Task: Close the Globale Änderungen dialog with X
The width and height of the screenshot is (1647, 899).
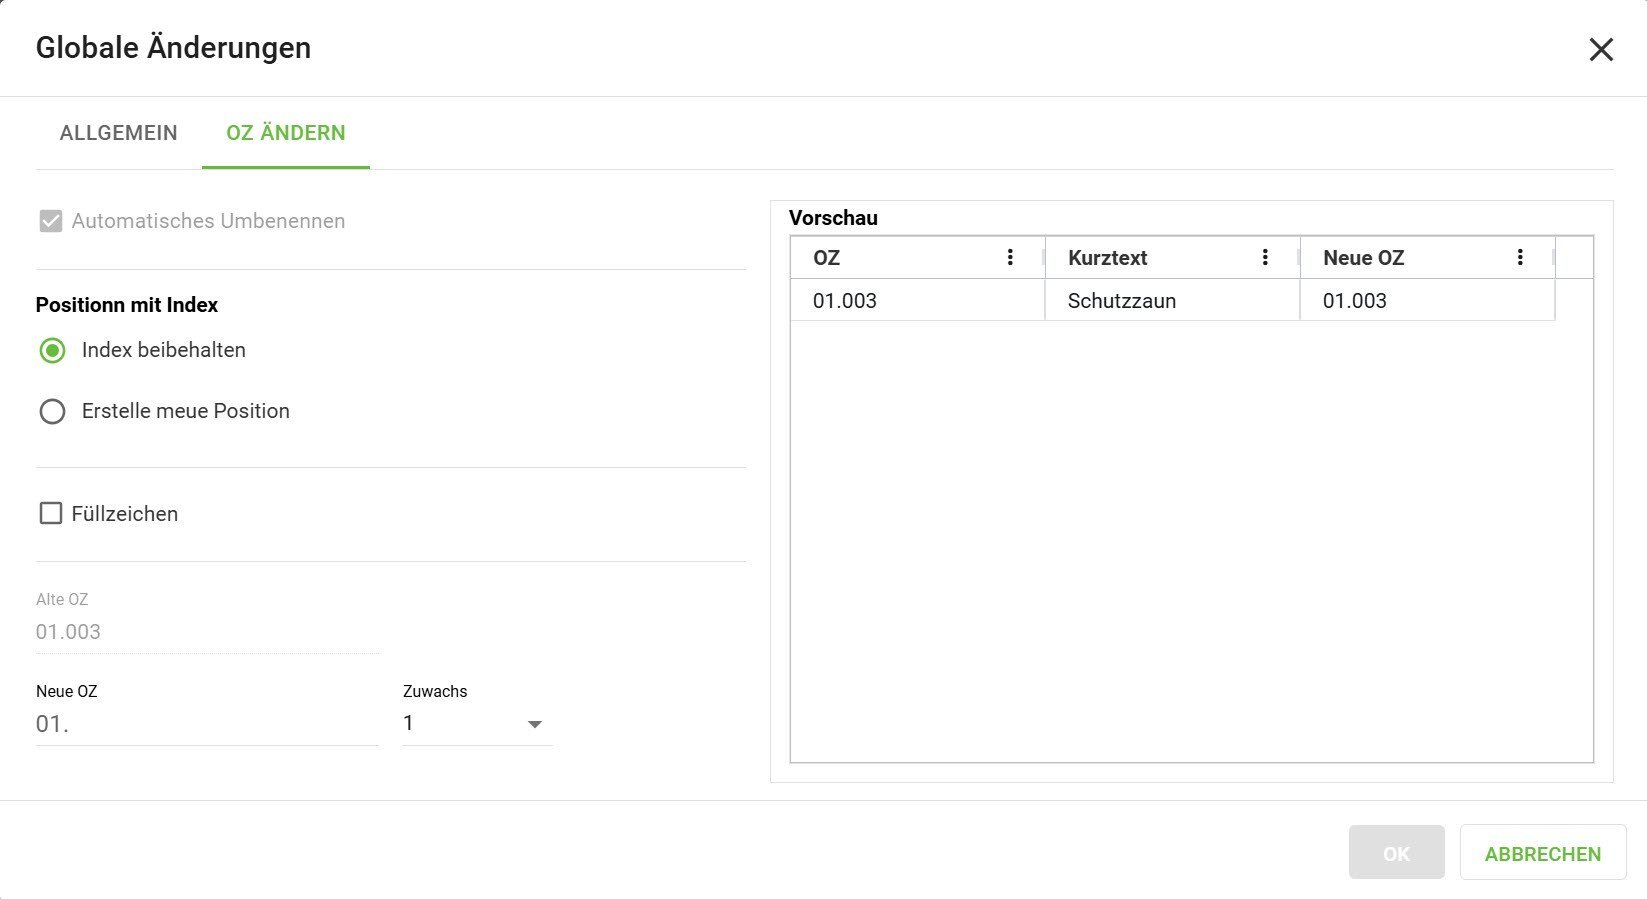Action: (x=1601, y=50)
